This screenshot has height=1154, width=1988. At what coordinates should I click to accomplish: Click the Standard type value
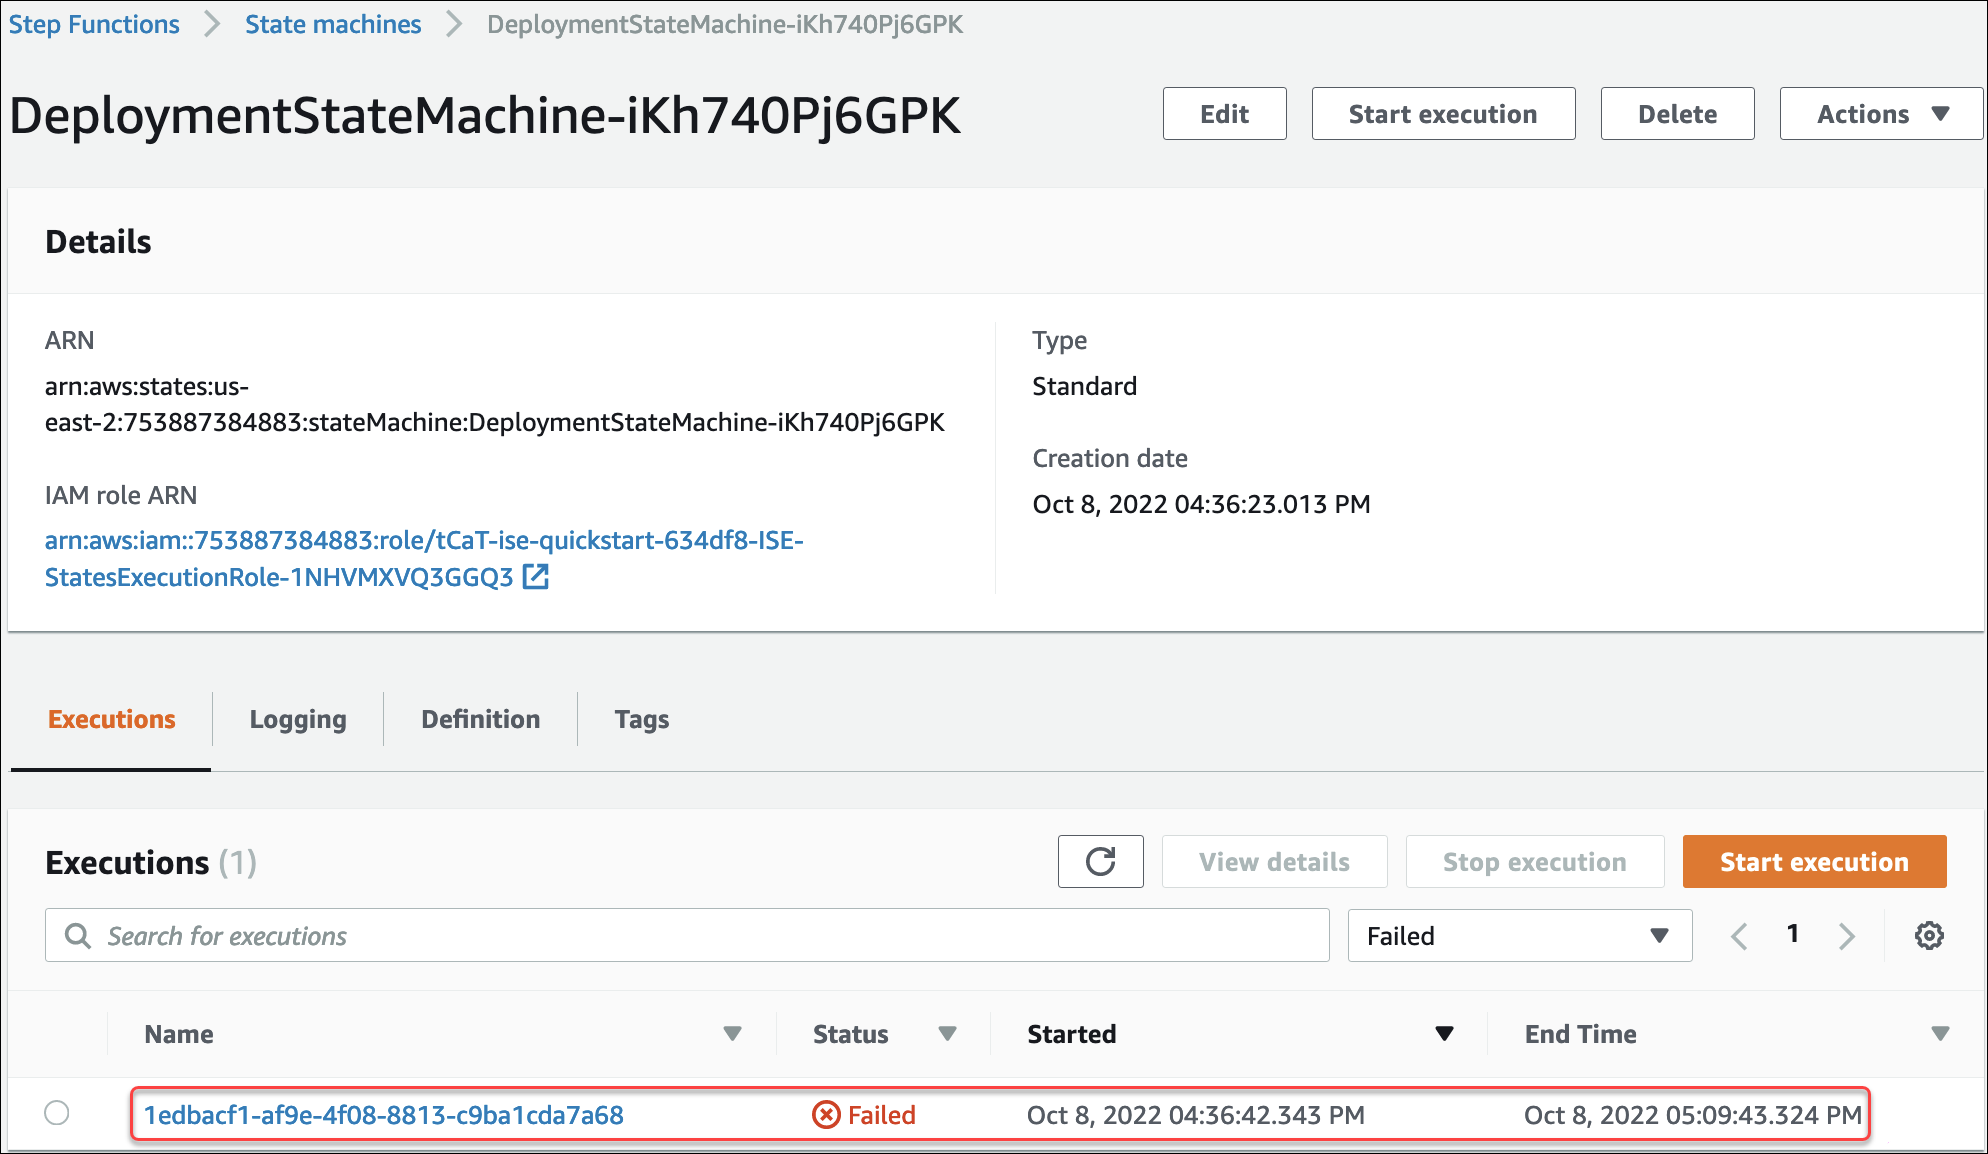[1084, 386]
